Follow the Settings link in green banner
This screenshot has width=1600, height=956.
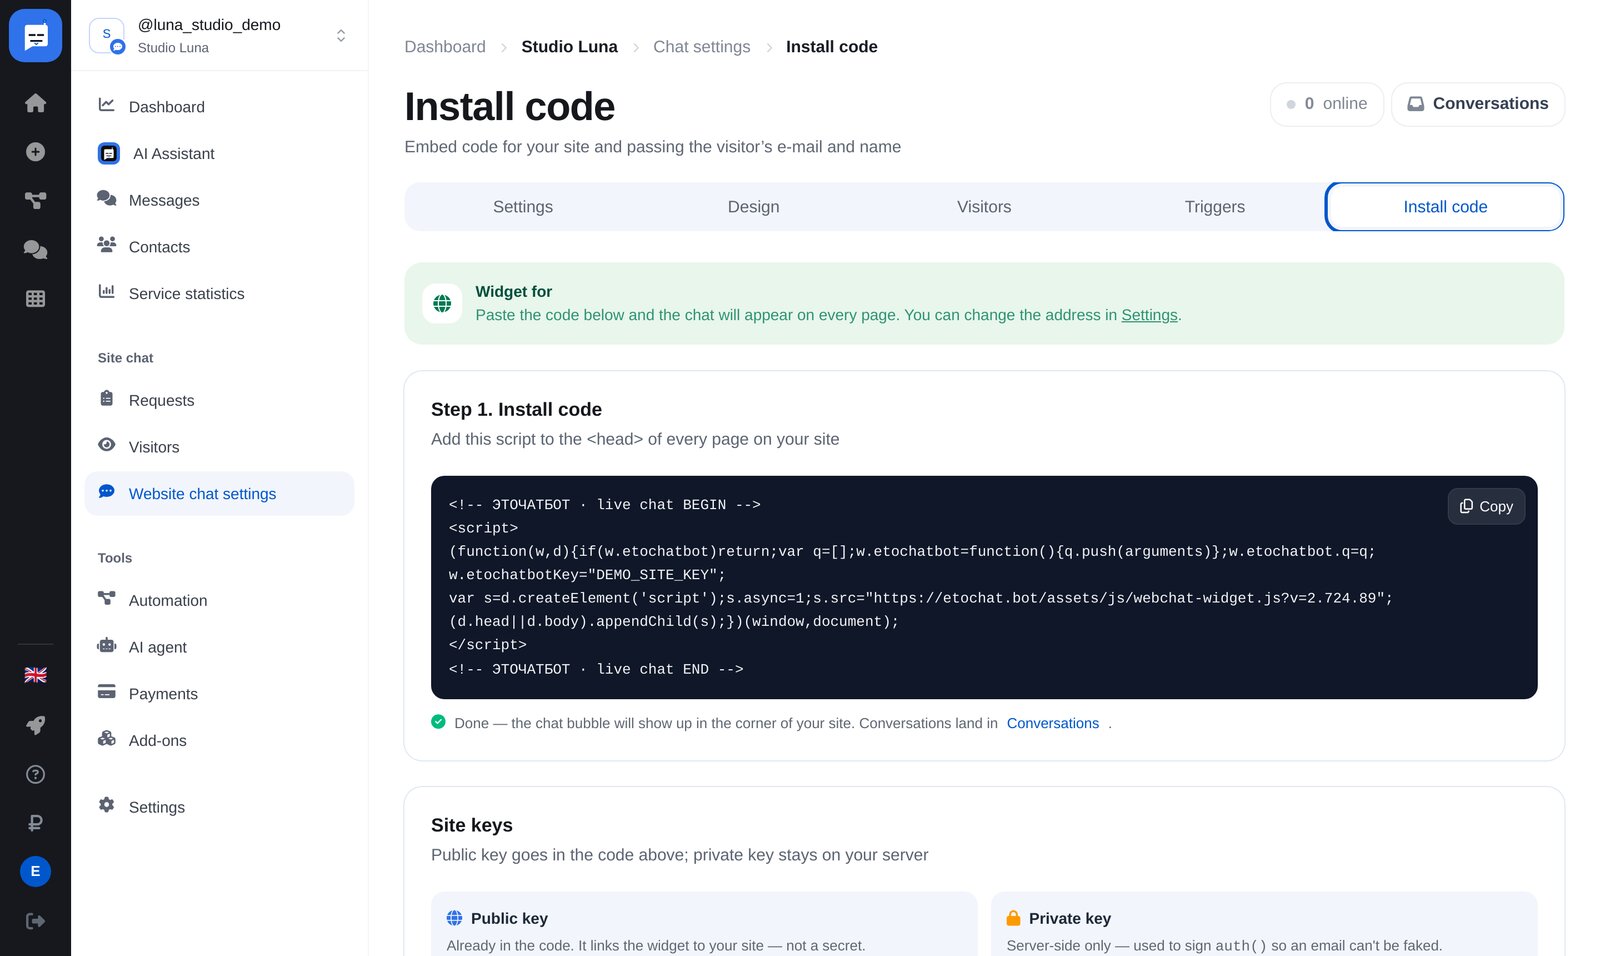[x=1149, y=315]
